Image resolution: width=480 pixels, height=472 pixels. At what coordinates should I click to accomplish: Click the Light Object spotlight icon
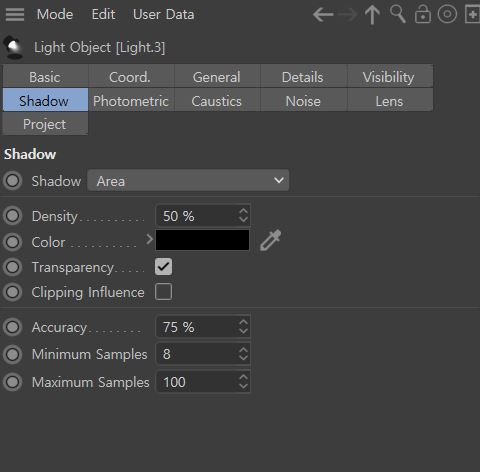(14, 47)
